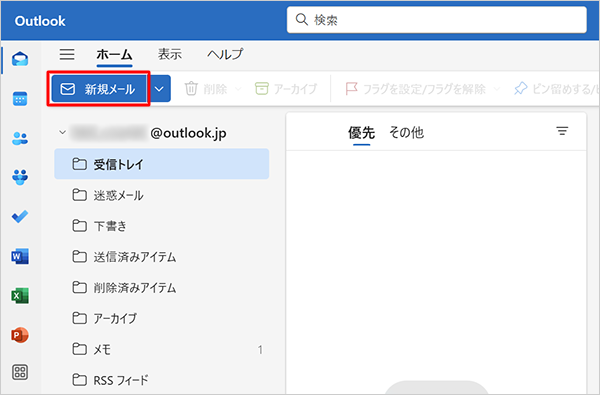Image resolution: width=600 pixels, height=395 pixels.
Task: Open the To Do checkmark icon
Action: 20,217
